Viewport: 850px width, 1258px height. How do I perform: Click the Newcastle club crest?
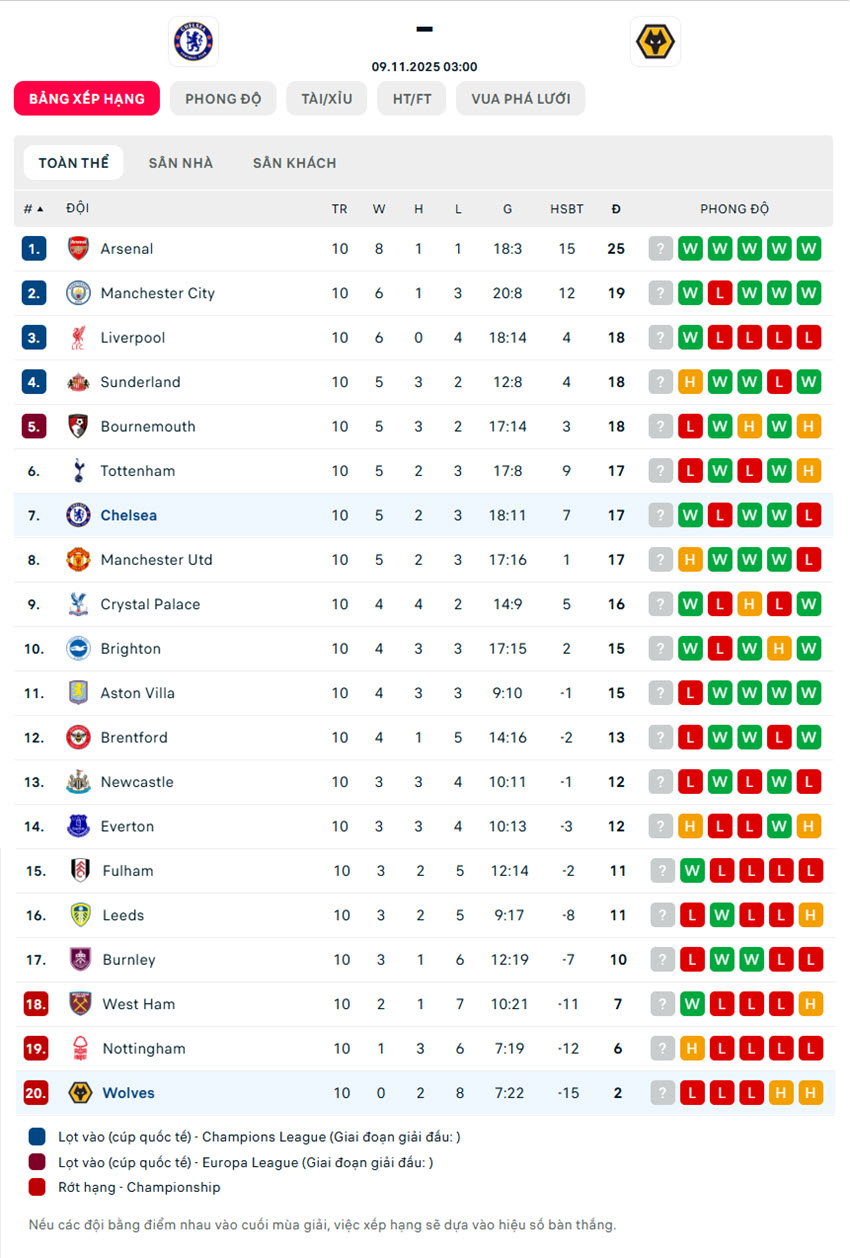click(x=78, y=782)
